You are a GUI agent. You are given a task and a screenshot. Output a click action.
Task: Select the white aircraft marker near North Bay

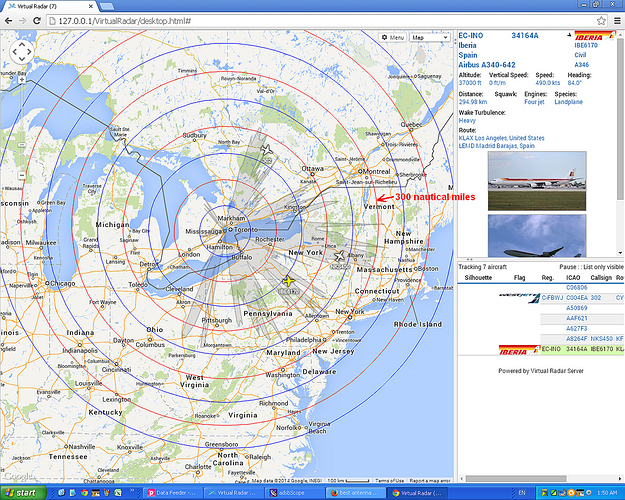coord(266,150)
